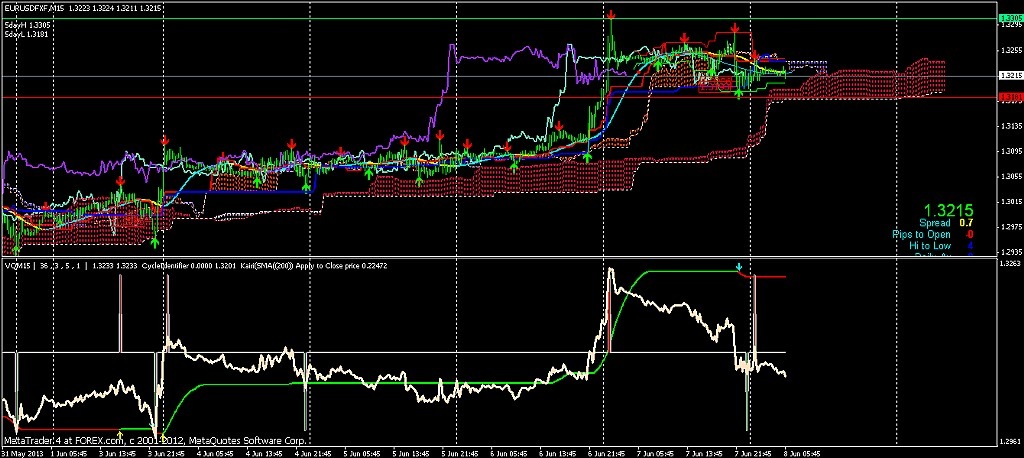Click the 5 Jun 21:45 time axis label
This screenshot has height=458, width=1024.
pyautogui.click(x=461, y=453)
